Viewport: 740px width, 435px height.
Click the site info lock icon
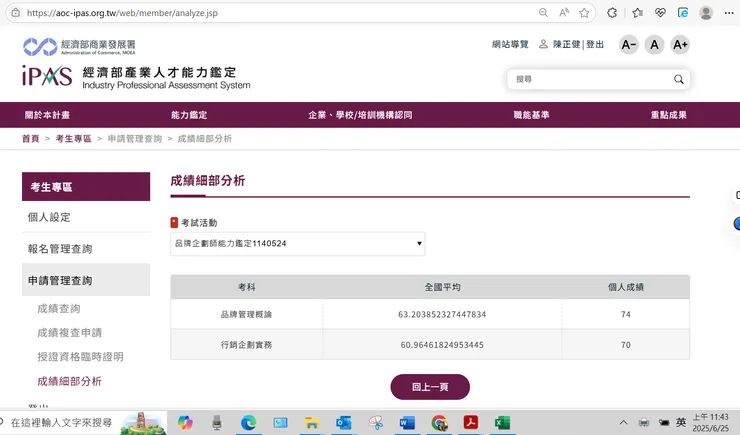click(16, 13)
